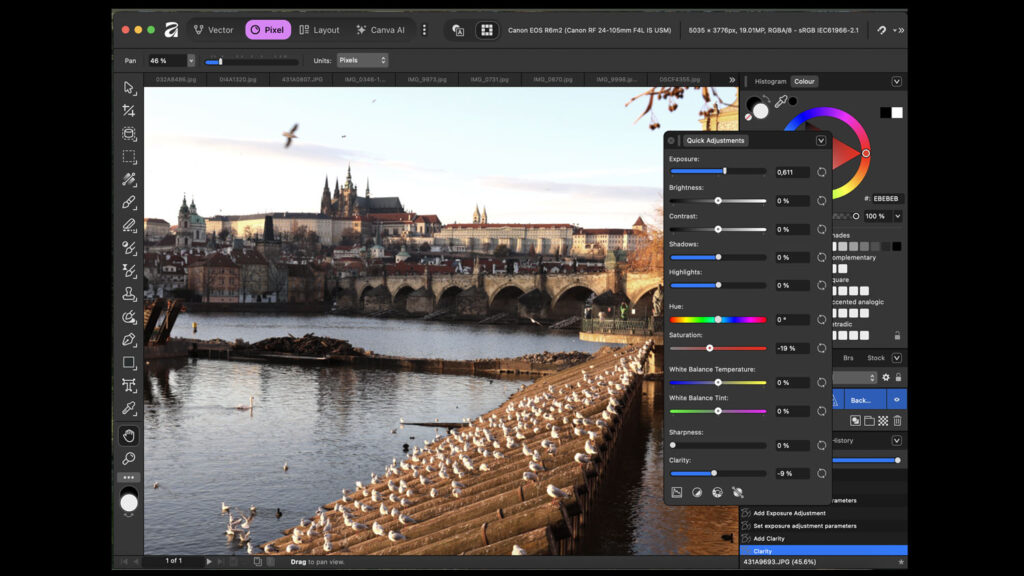Open the Canva AI tab

pyautogui.click(x=389, y=29)
